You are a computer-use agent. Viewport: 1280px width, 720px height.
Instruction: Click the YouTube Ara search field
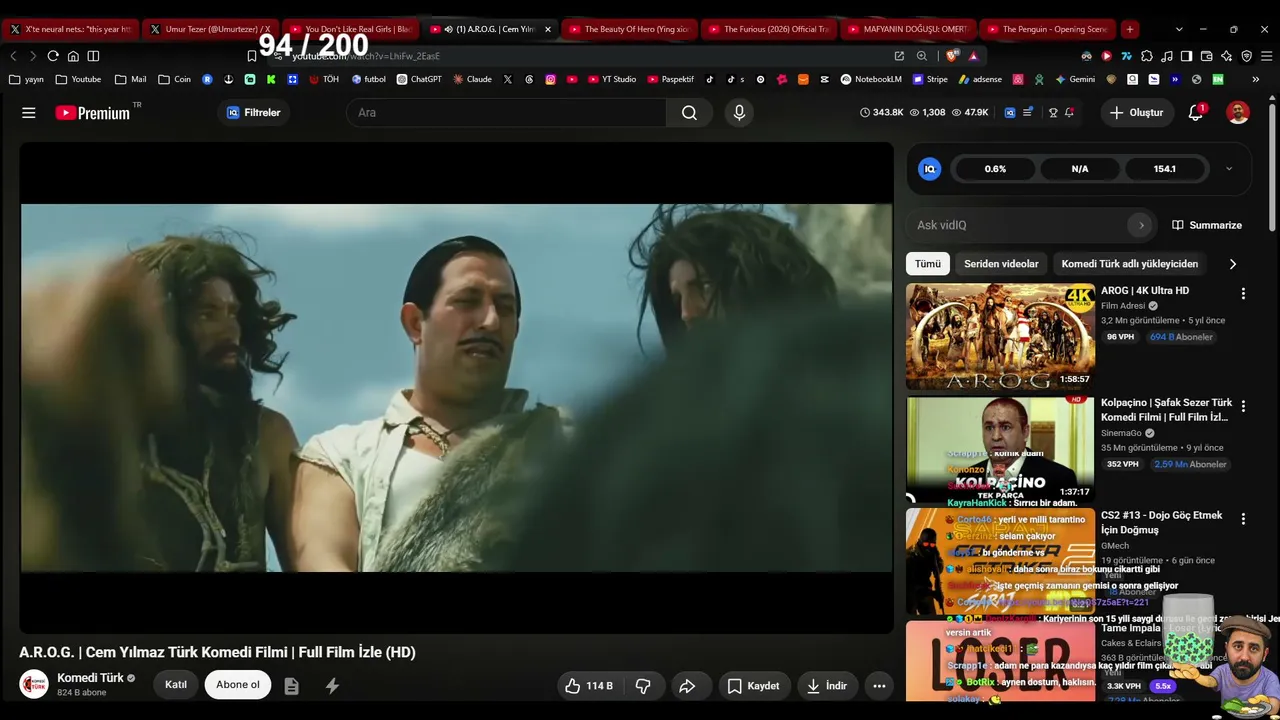[x=507, y=113]
